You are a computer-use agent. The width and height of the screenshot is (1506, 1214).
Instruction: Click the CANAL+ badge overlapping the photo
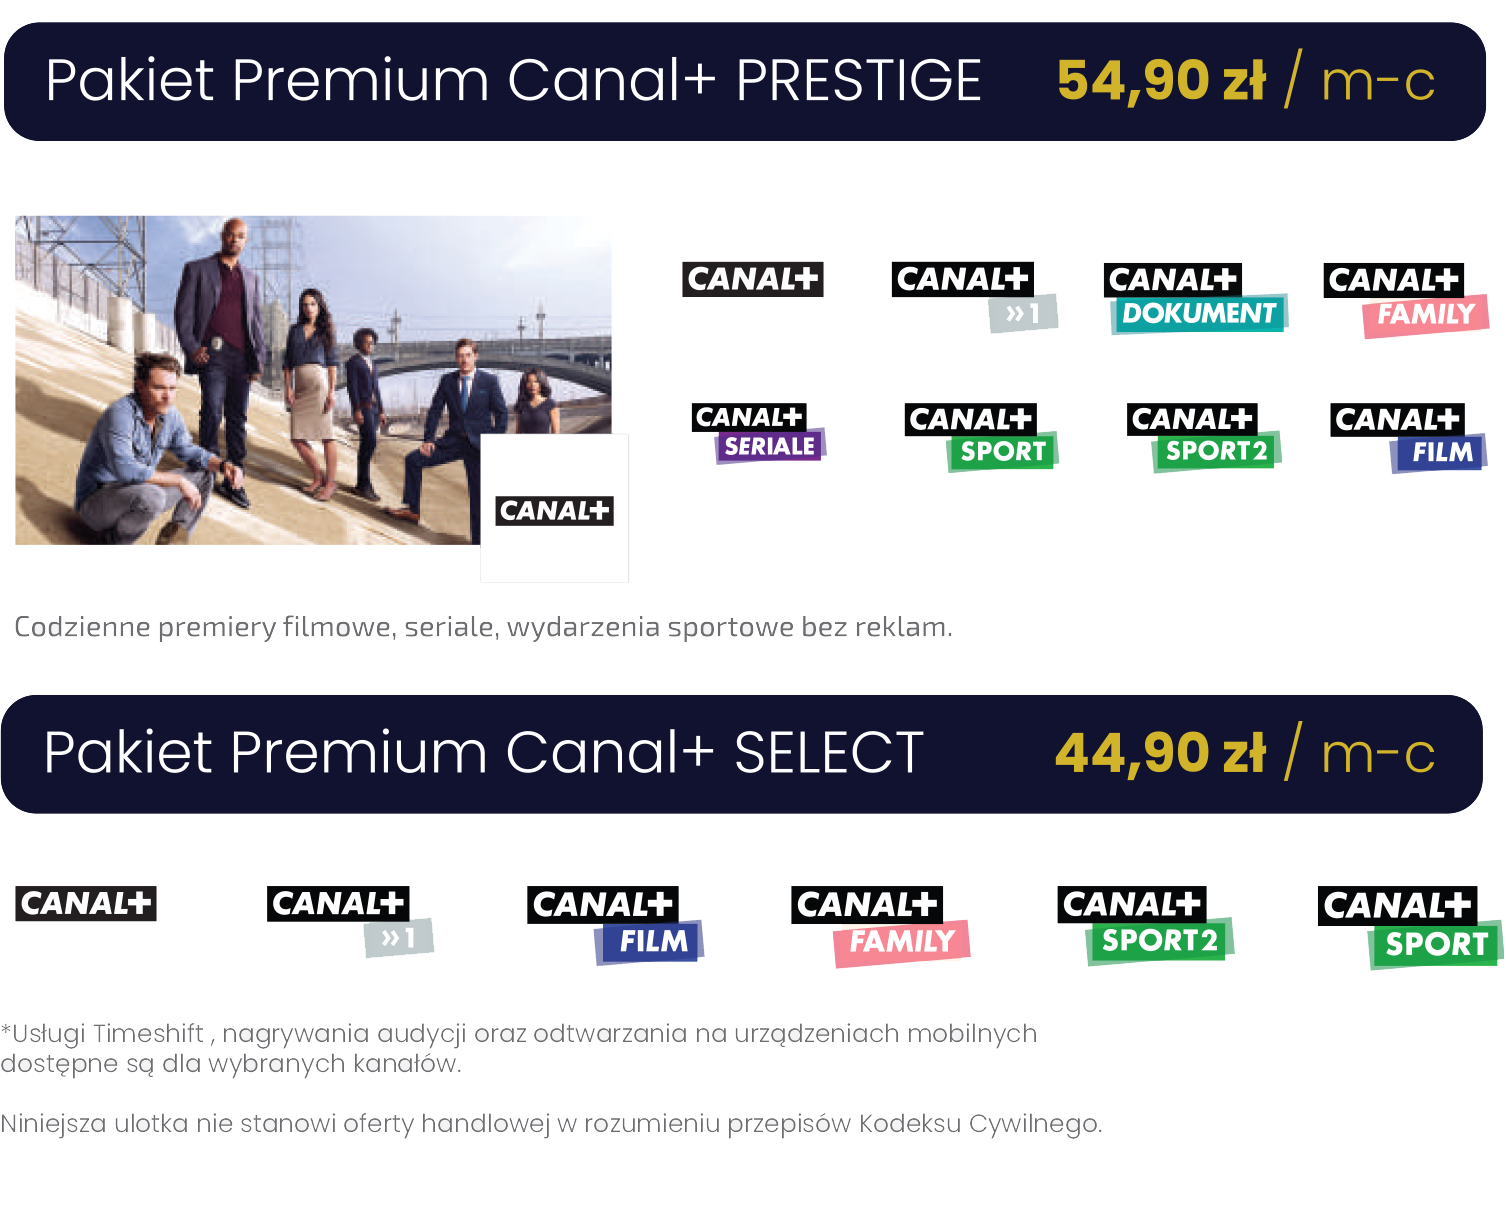pos(554,510)
